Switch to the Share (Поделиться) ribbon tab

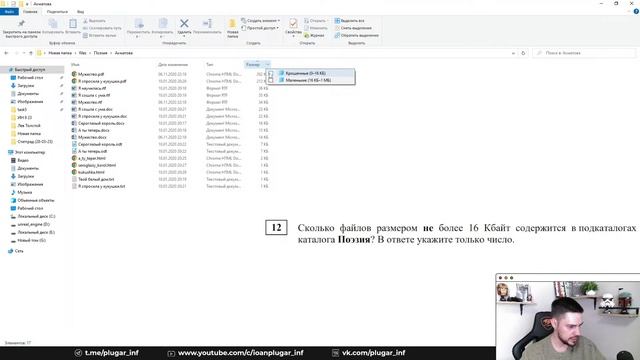click(x=57, y=11)
